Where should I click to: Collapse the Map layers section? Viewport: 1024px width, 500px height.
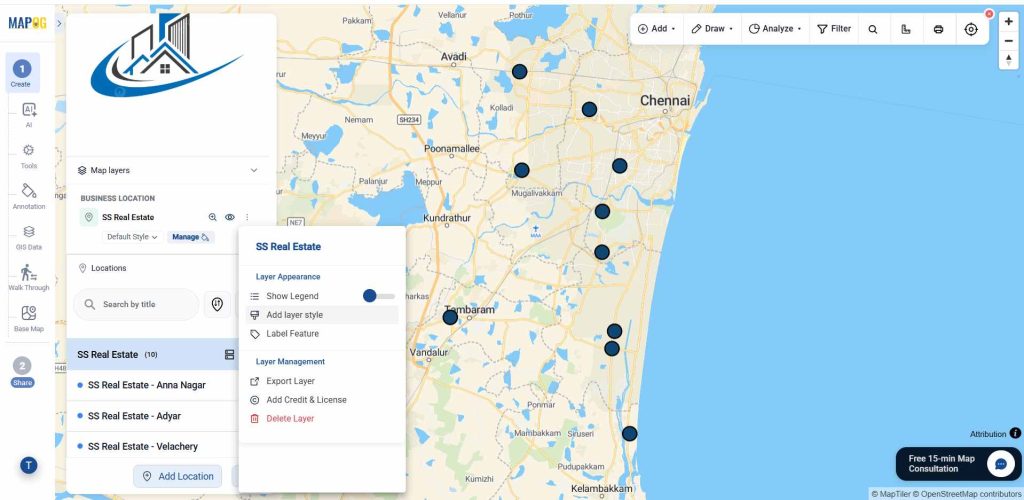[x=254, y=170]
